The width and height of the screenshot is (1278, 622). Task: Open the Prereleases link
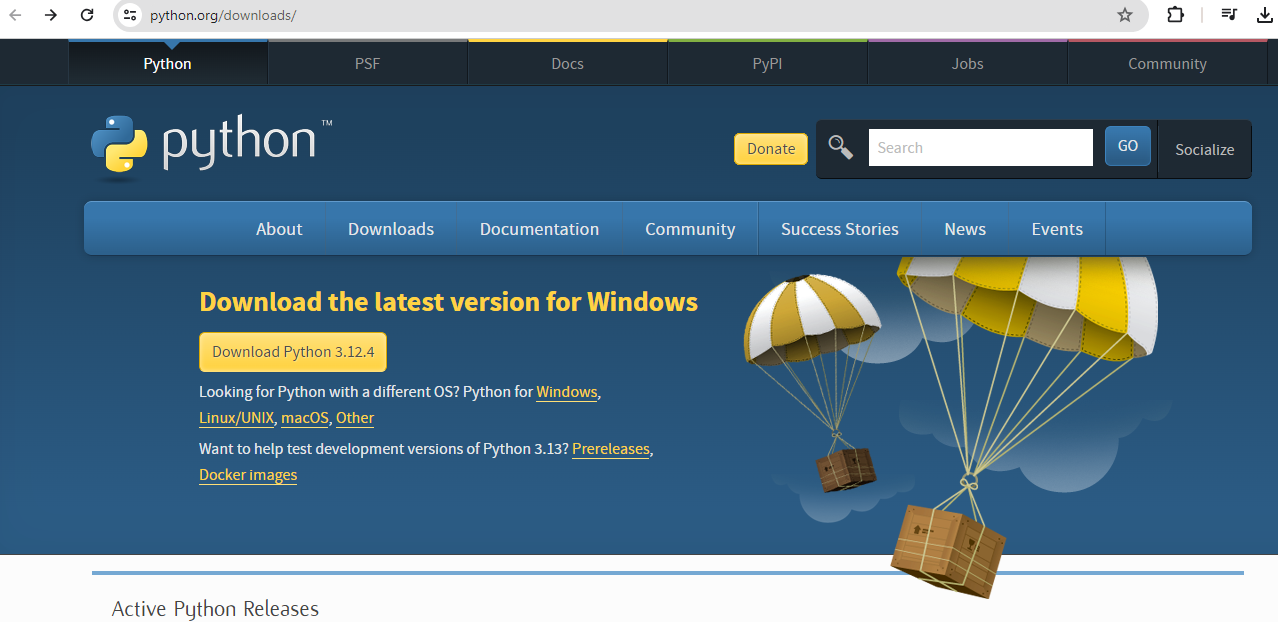tap(611, 449)
